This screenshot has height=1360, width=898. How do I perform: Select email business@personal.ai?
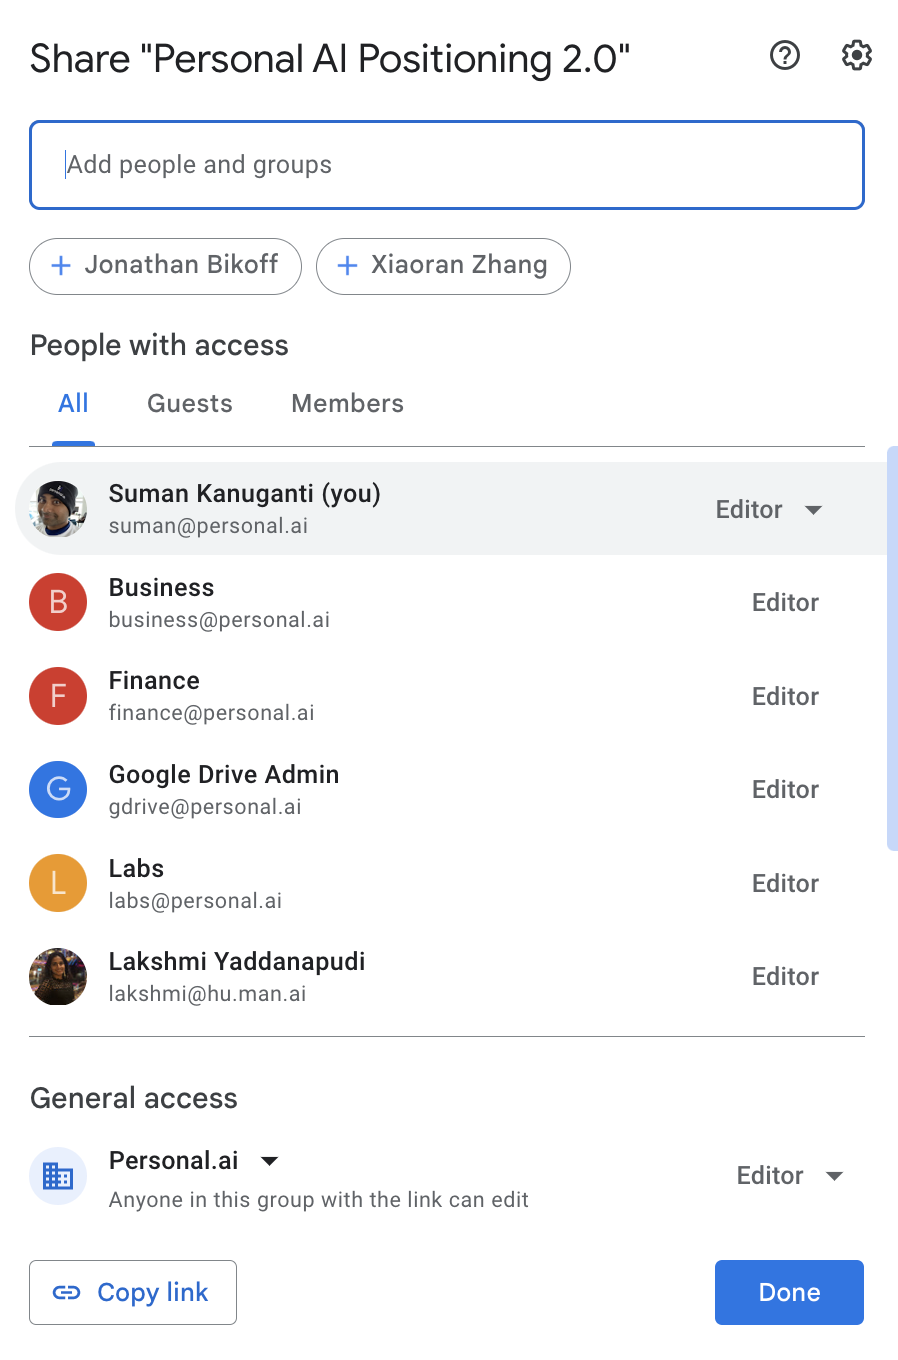[219, 620]
